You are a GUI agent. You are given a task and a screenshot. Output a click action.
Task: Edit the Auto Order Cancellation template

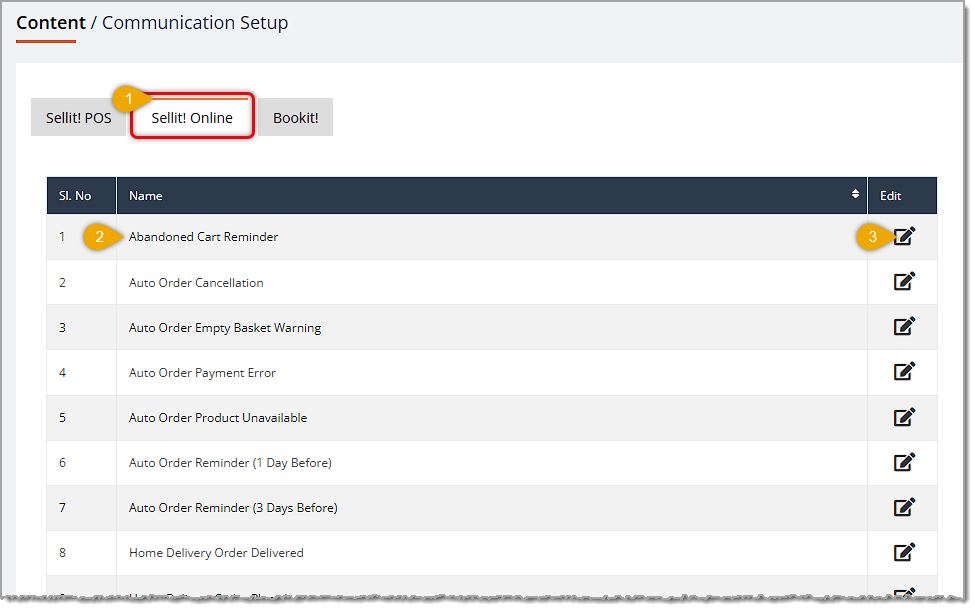point(904,281)
